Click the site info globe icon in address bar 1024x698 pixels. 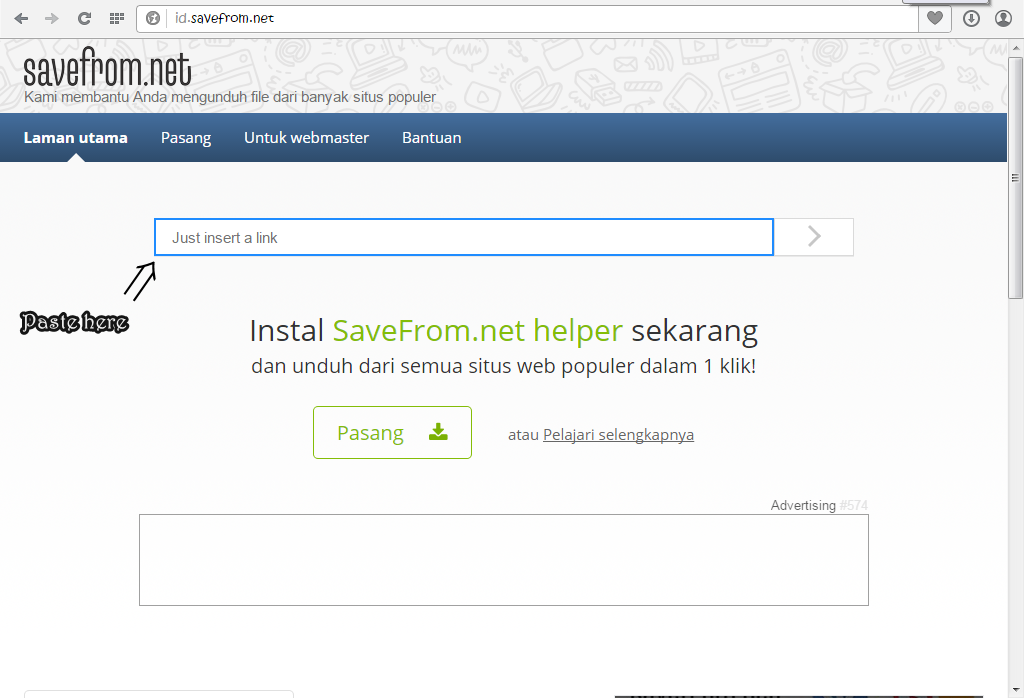coord(153,18)
